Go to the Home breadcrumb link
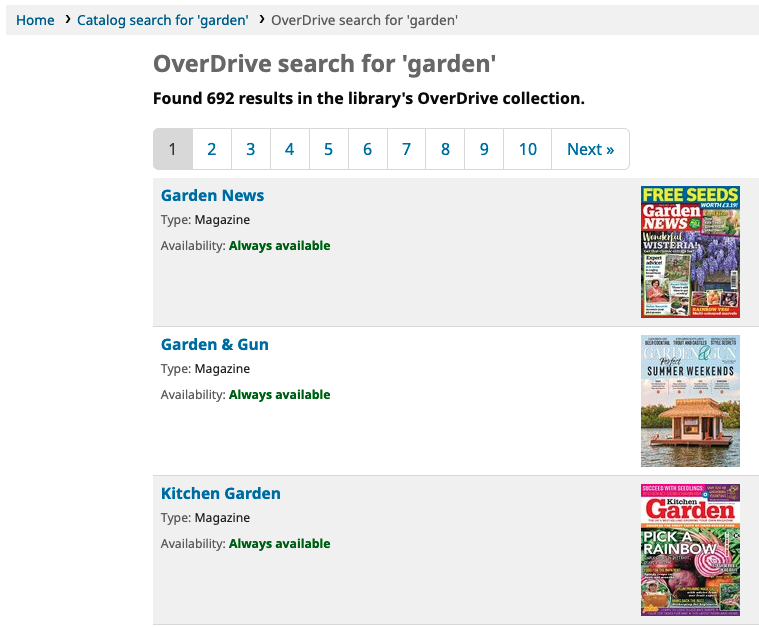 pos(35,20)
